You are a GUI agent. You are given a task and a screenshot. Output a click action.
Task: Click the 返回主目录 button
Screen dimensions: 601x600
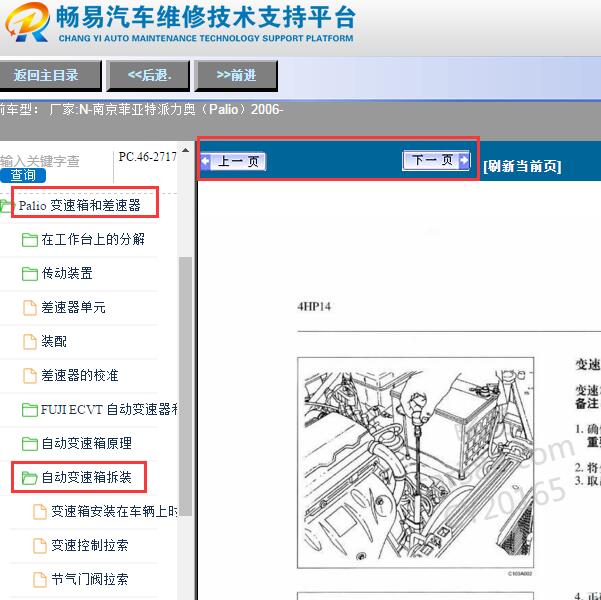coord(49,75)
